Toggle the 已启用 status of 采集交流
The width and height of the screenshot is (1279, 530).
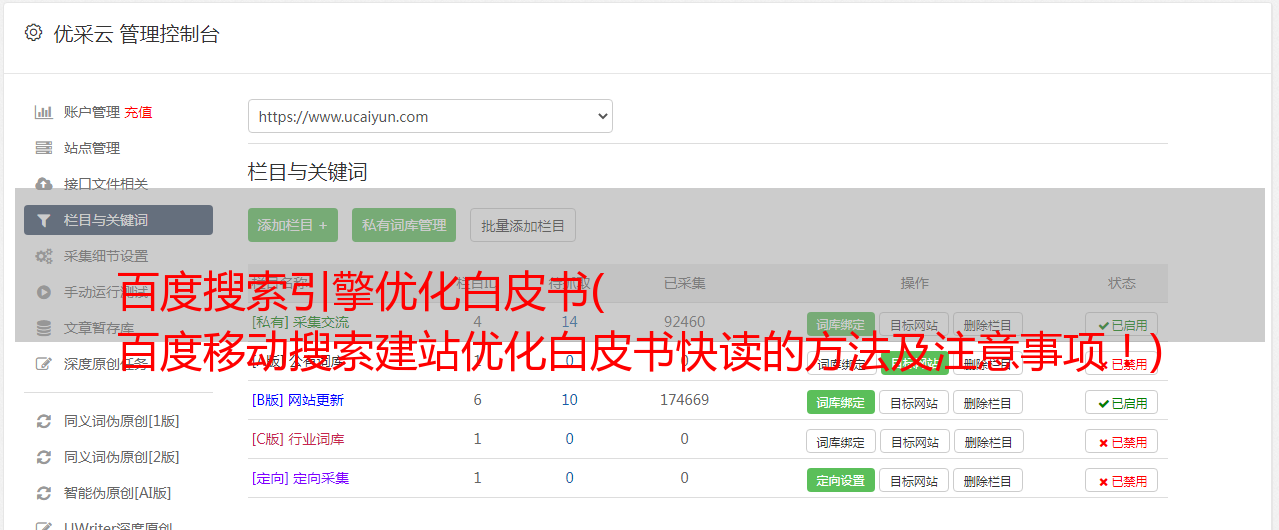[1122, 324]
